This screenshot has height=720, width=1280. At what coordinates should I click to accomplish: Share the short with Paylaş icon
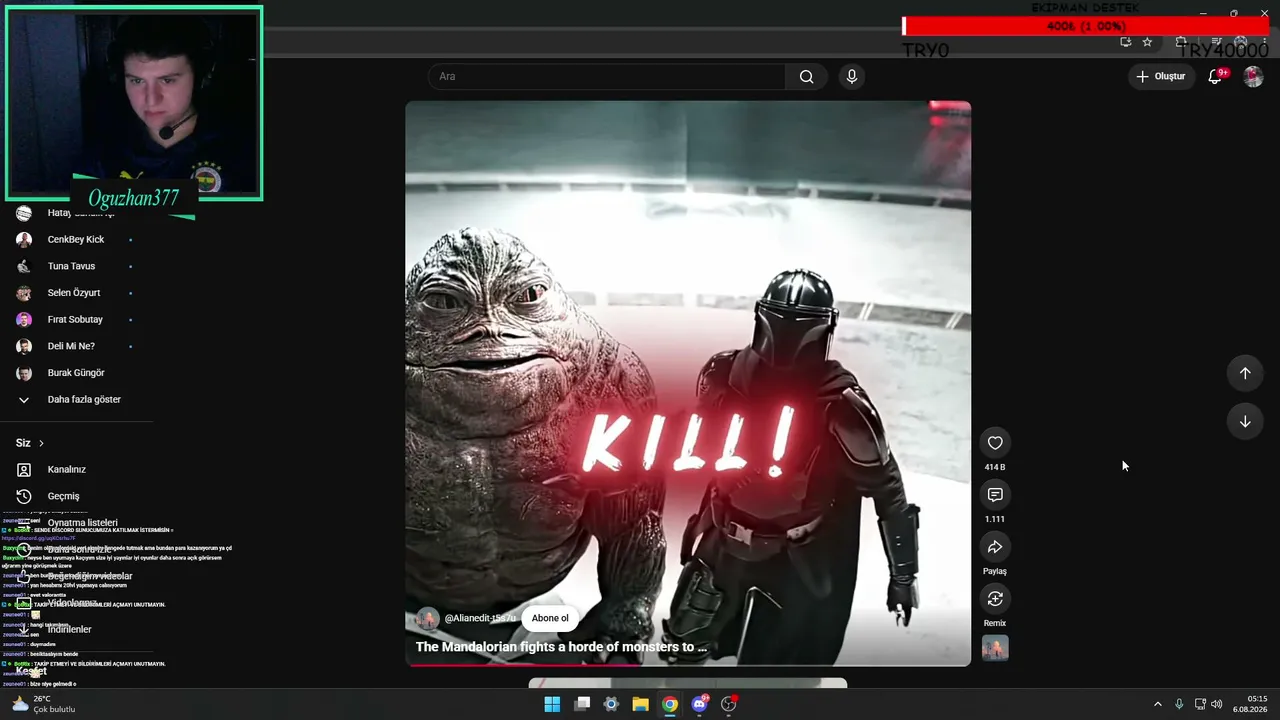coord(995,547)
